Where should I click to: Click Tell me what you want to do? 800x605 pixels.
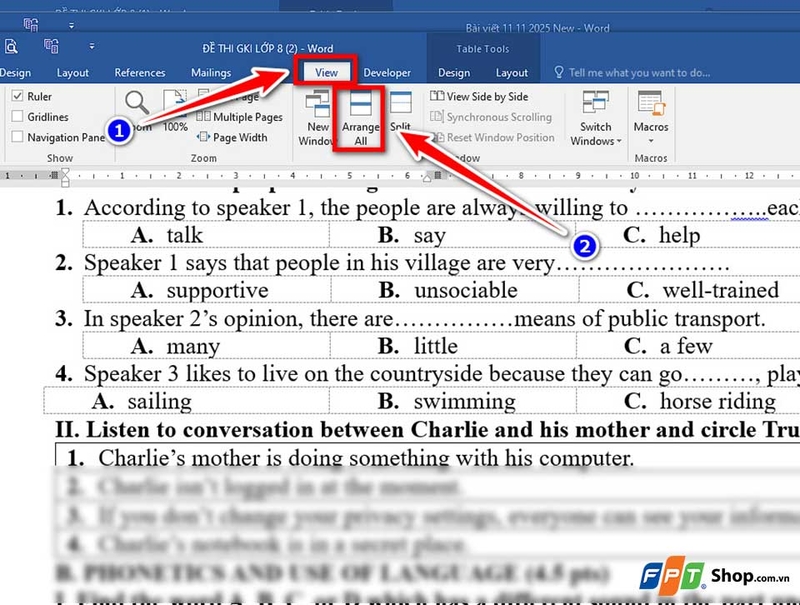coord(633,72)
